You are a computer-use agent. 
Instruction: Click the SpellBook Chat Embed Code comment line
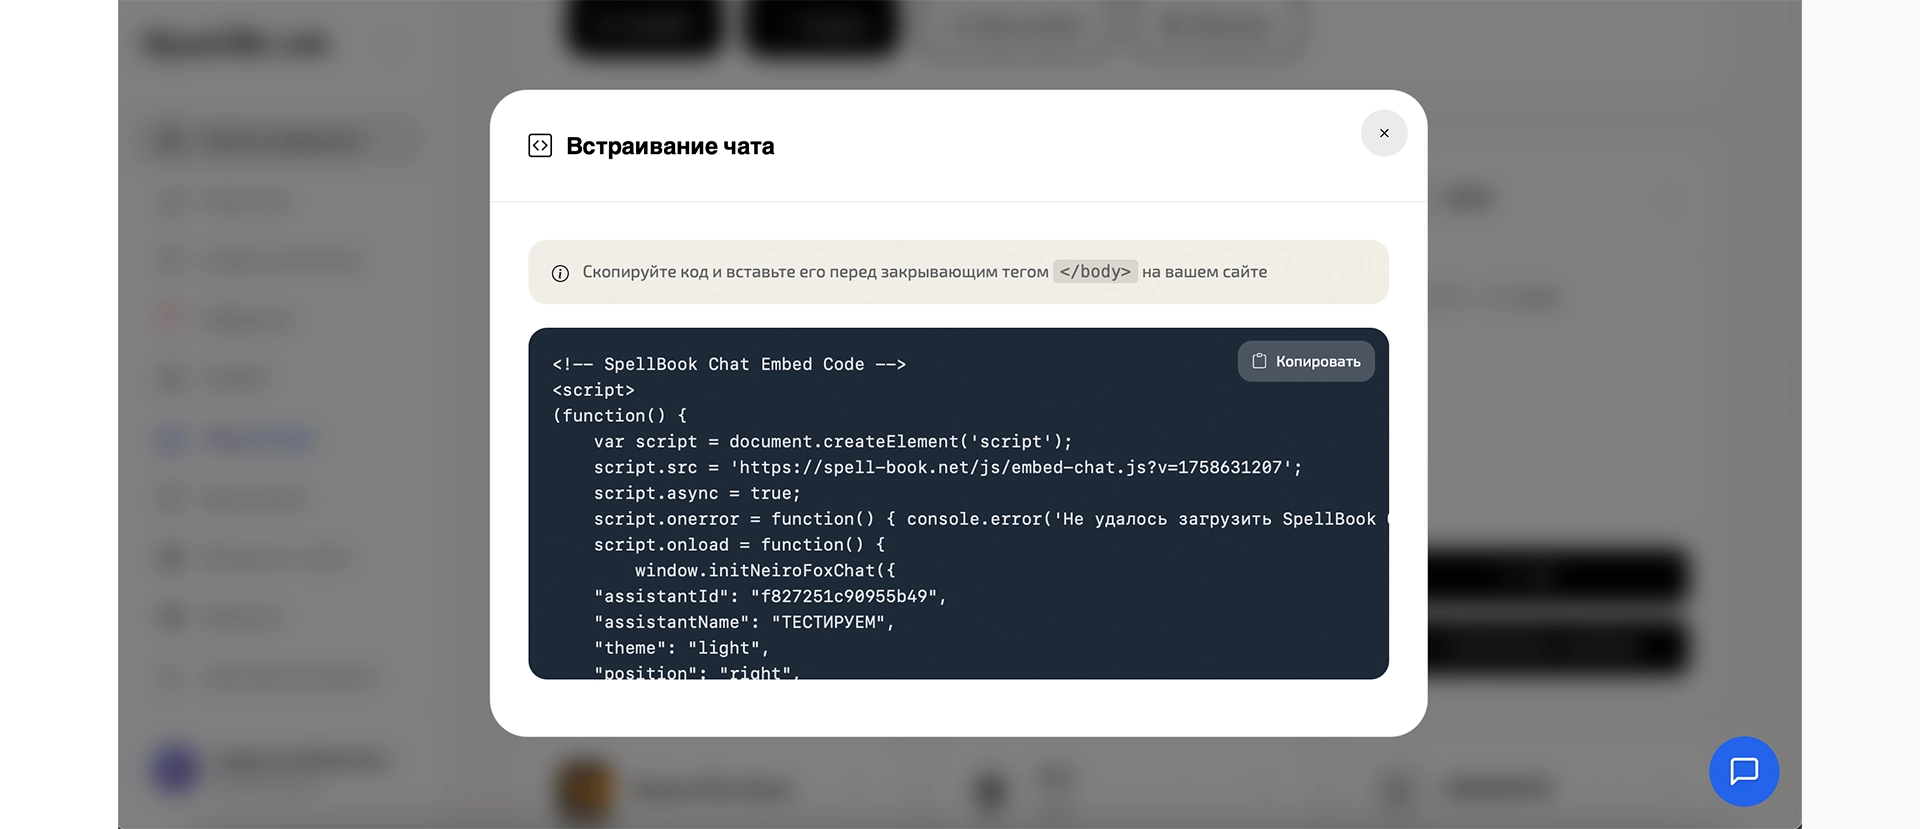[729, 364]
